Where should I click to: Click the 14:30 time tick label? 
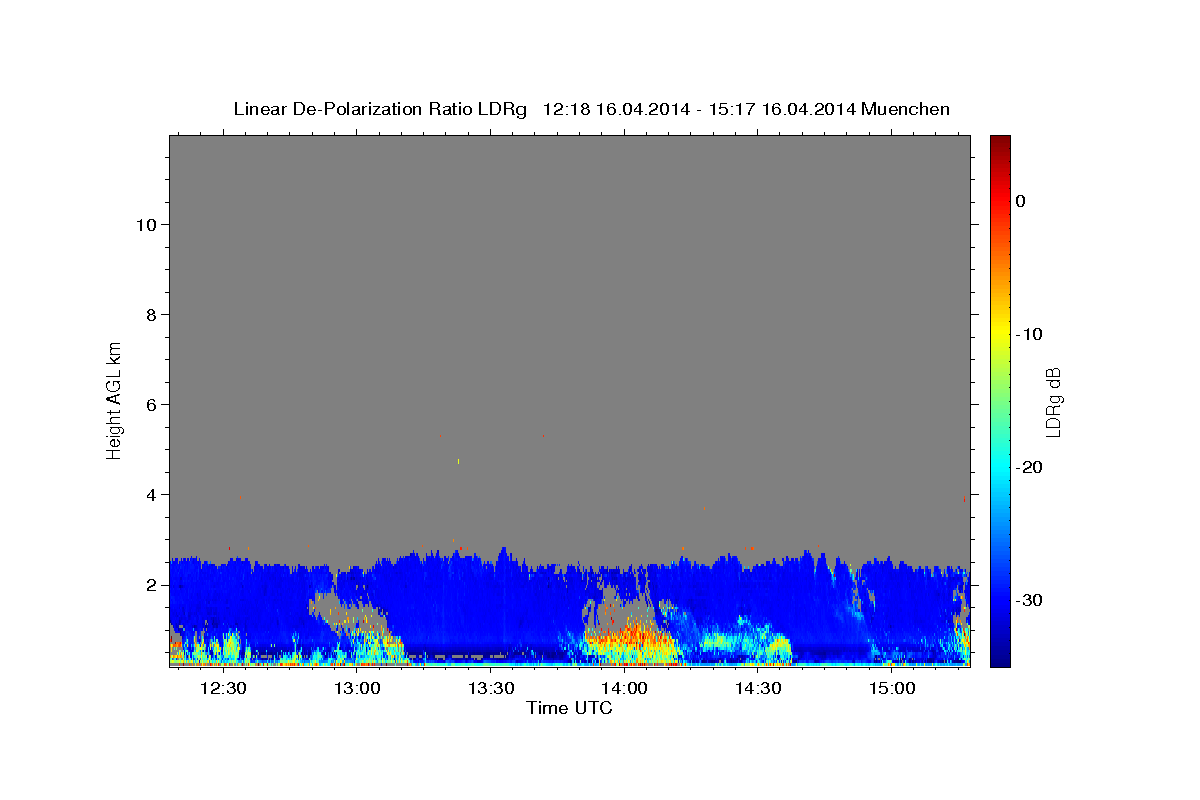[758, 688]
